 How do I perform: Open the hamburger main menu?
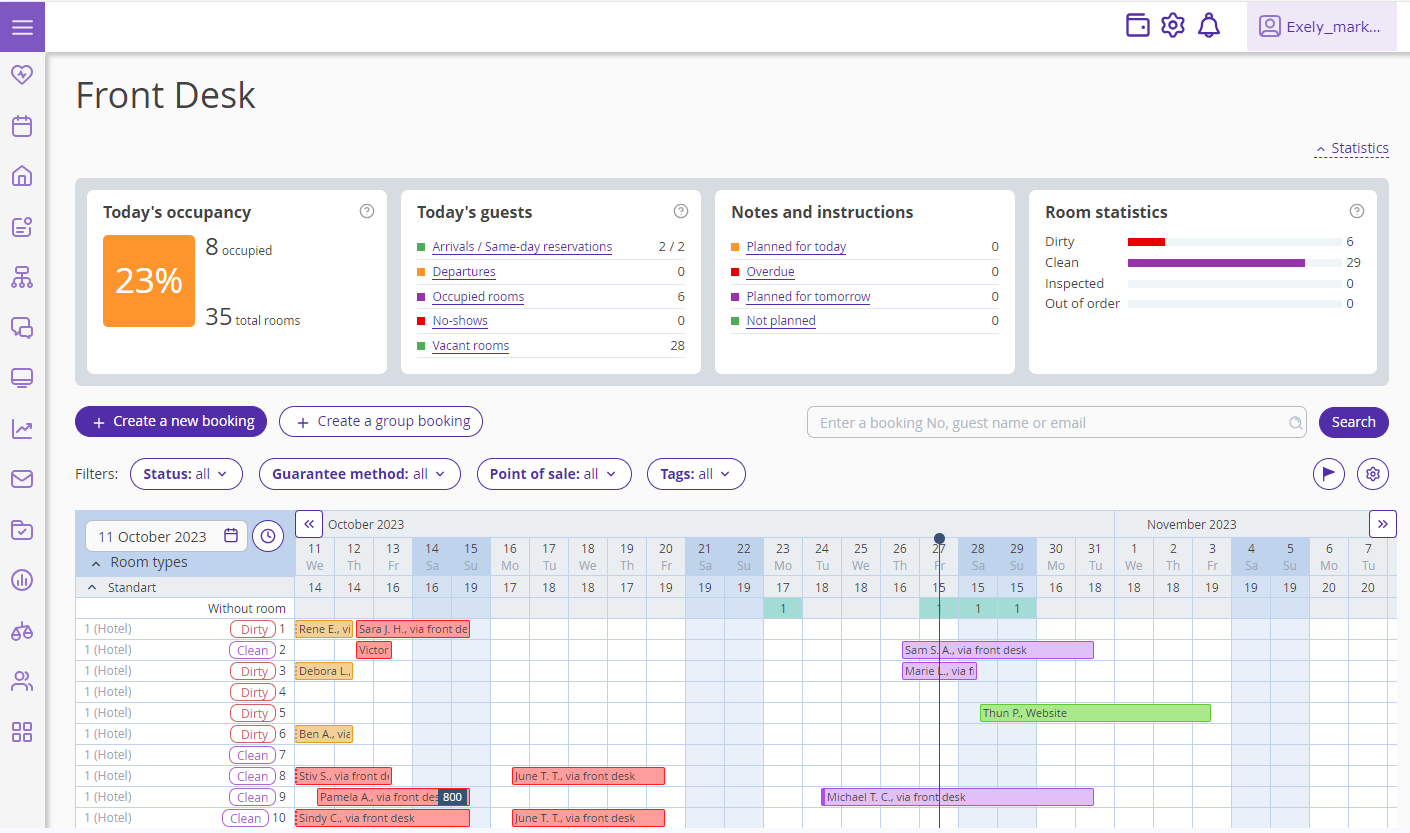tap(22, 27)
